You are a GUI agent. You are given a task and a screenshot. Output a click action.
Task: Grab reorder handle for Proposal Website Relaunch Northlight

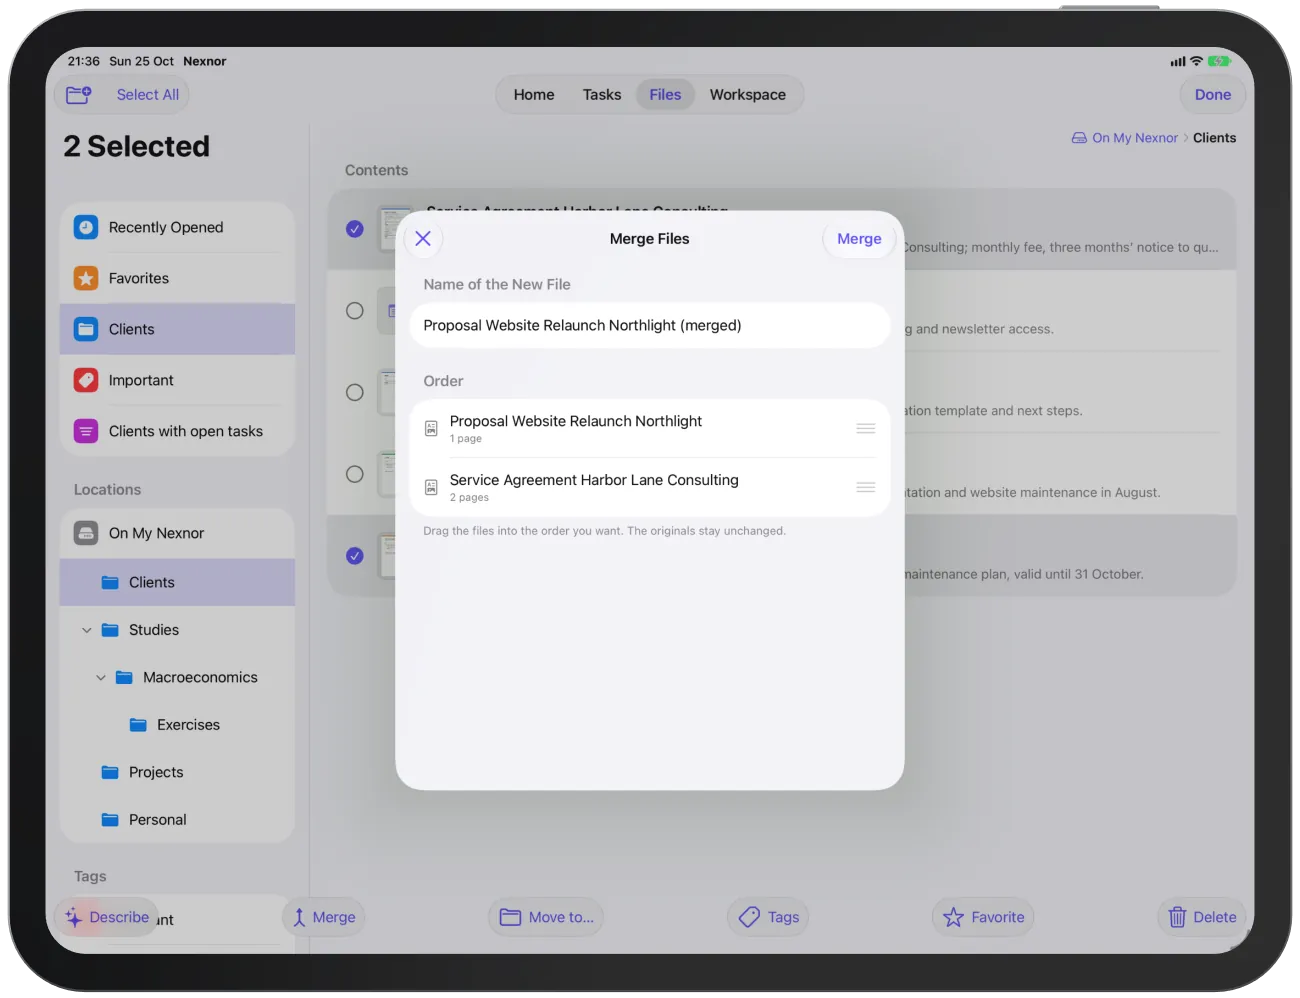coord(866,429)
